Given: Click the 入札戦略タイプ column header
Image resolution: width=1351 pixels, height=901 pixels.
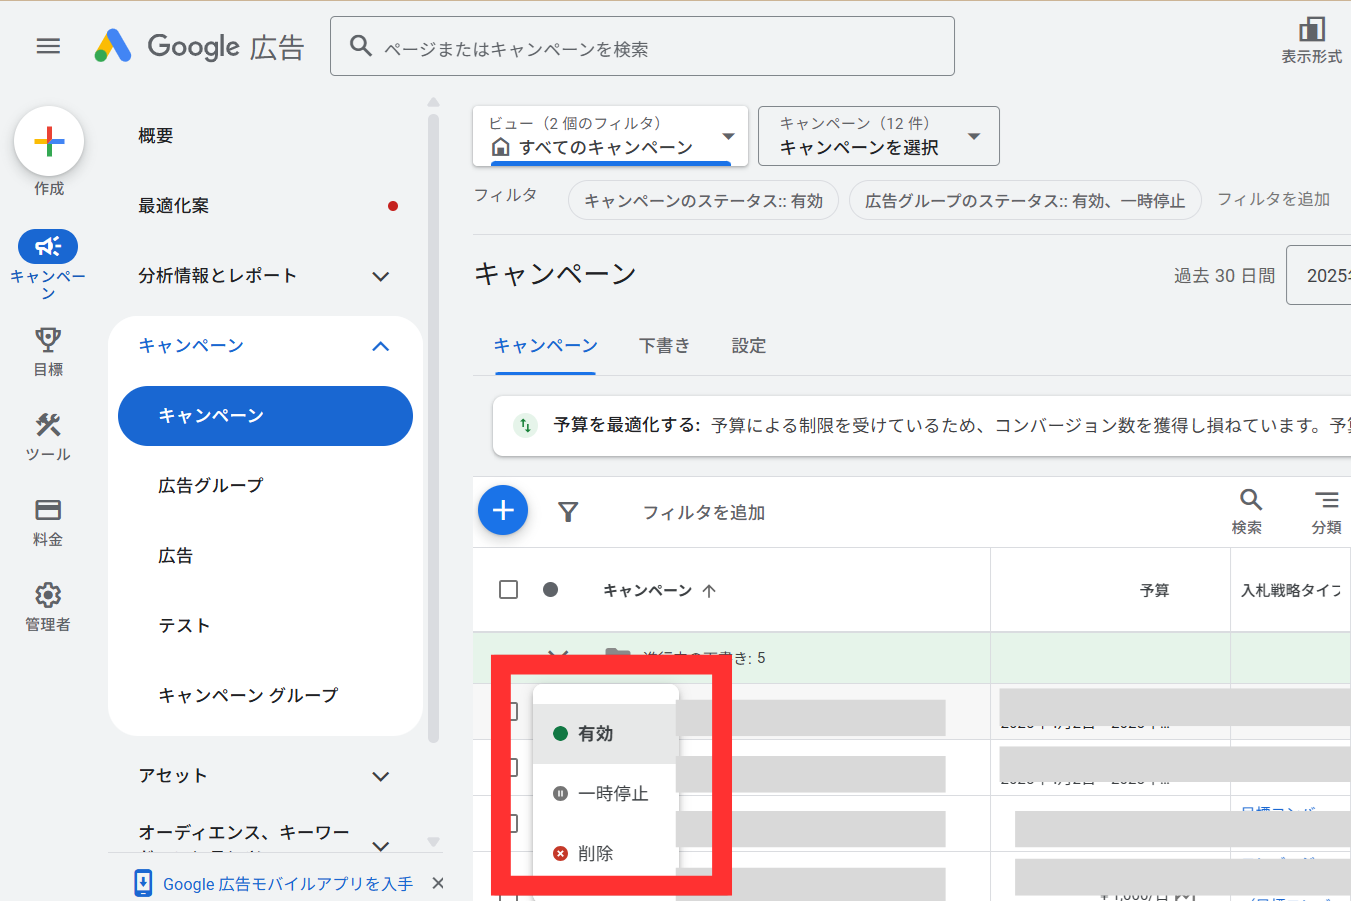Looking at the screenshot, I should click(x=1291, y=590).
